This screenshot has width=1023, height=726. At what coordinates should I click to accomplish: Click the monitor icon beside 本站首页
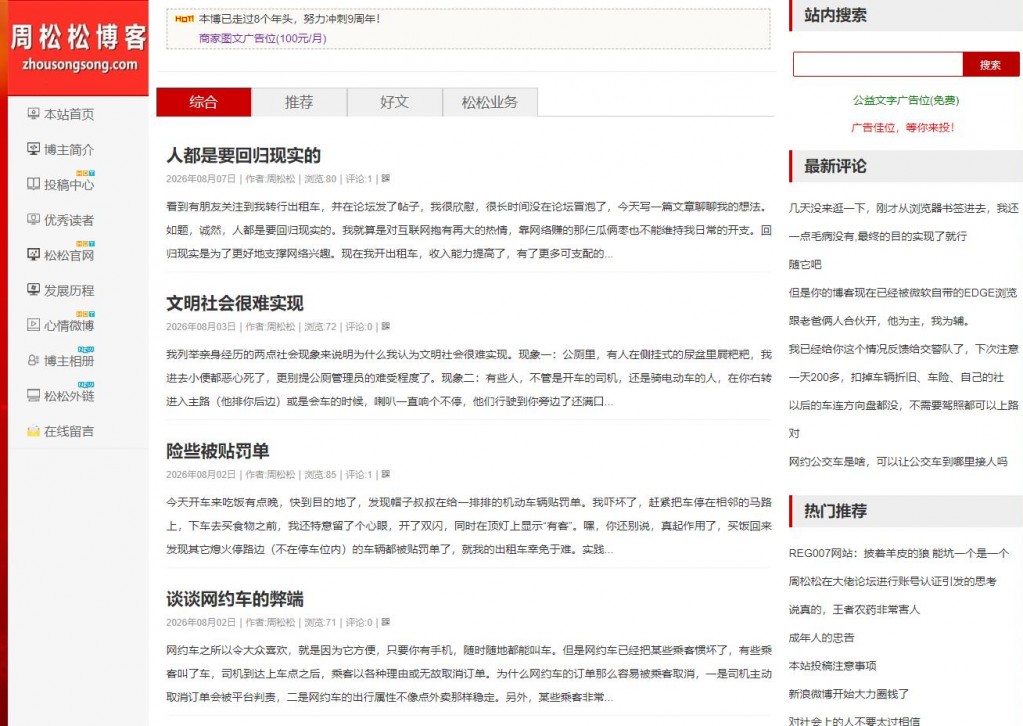33,113
